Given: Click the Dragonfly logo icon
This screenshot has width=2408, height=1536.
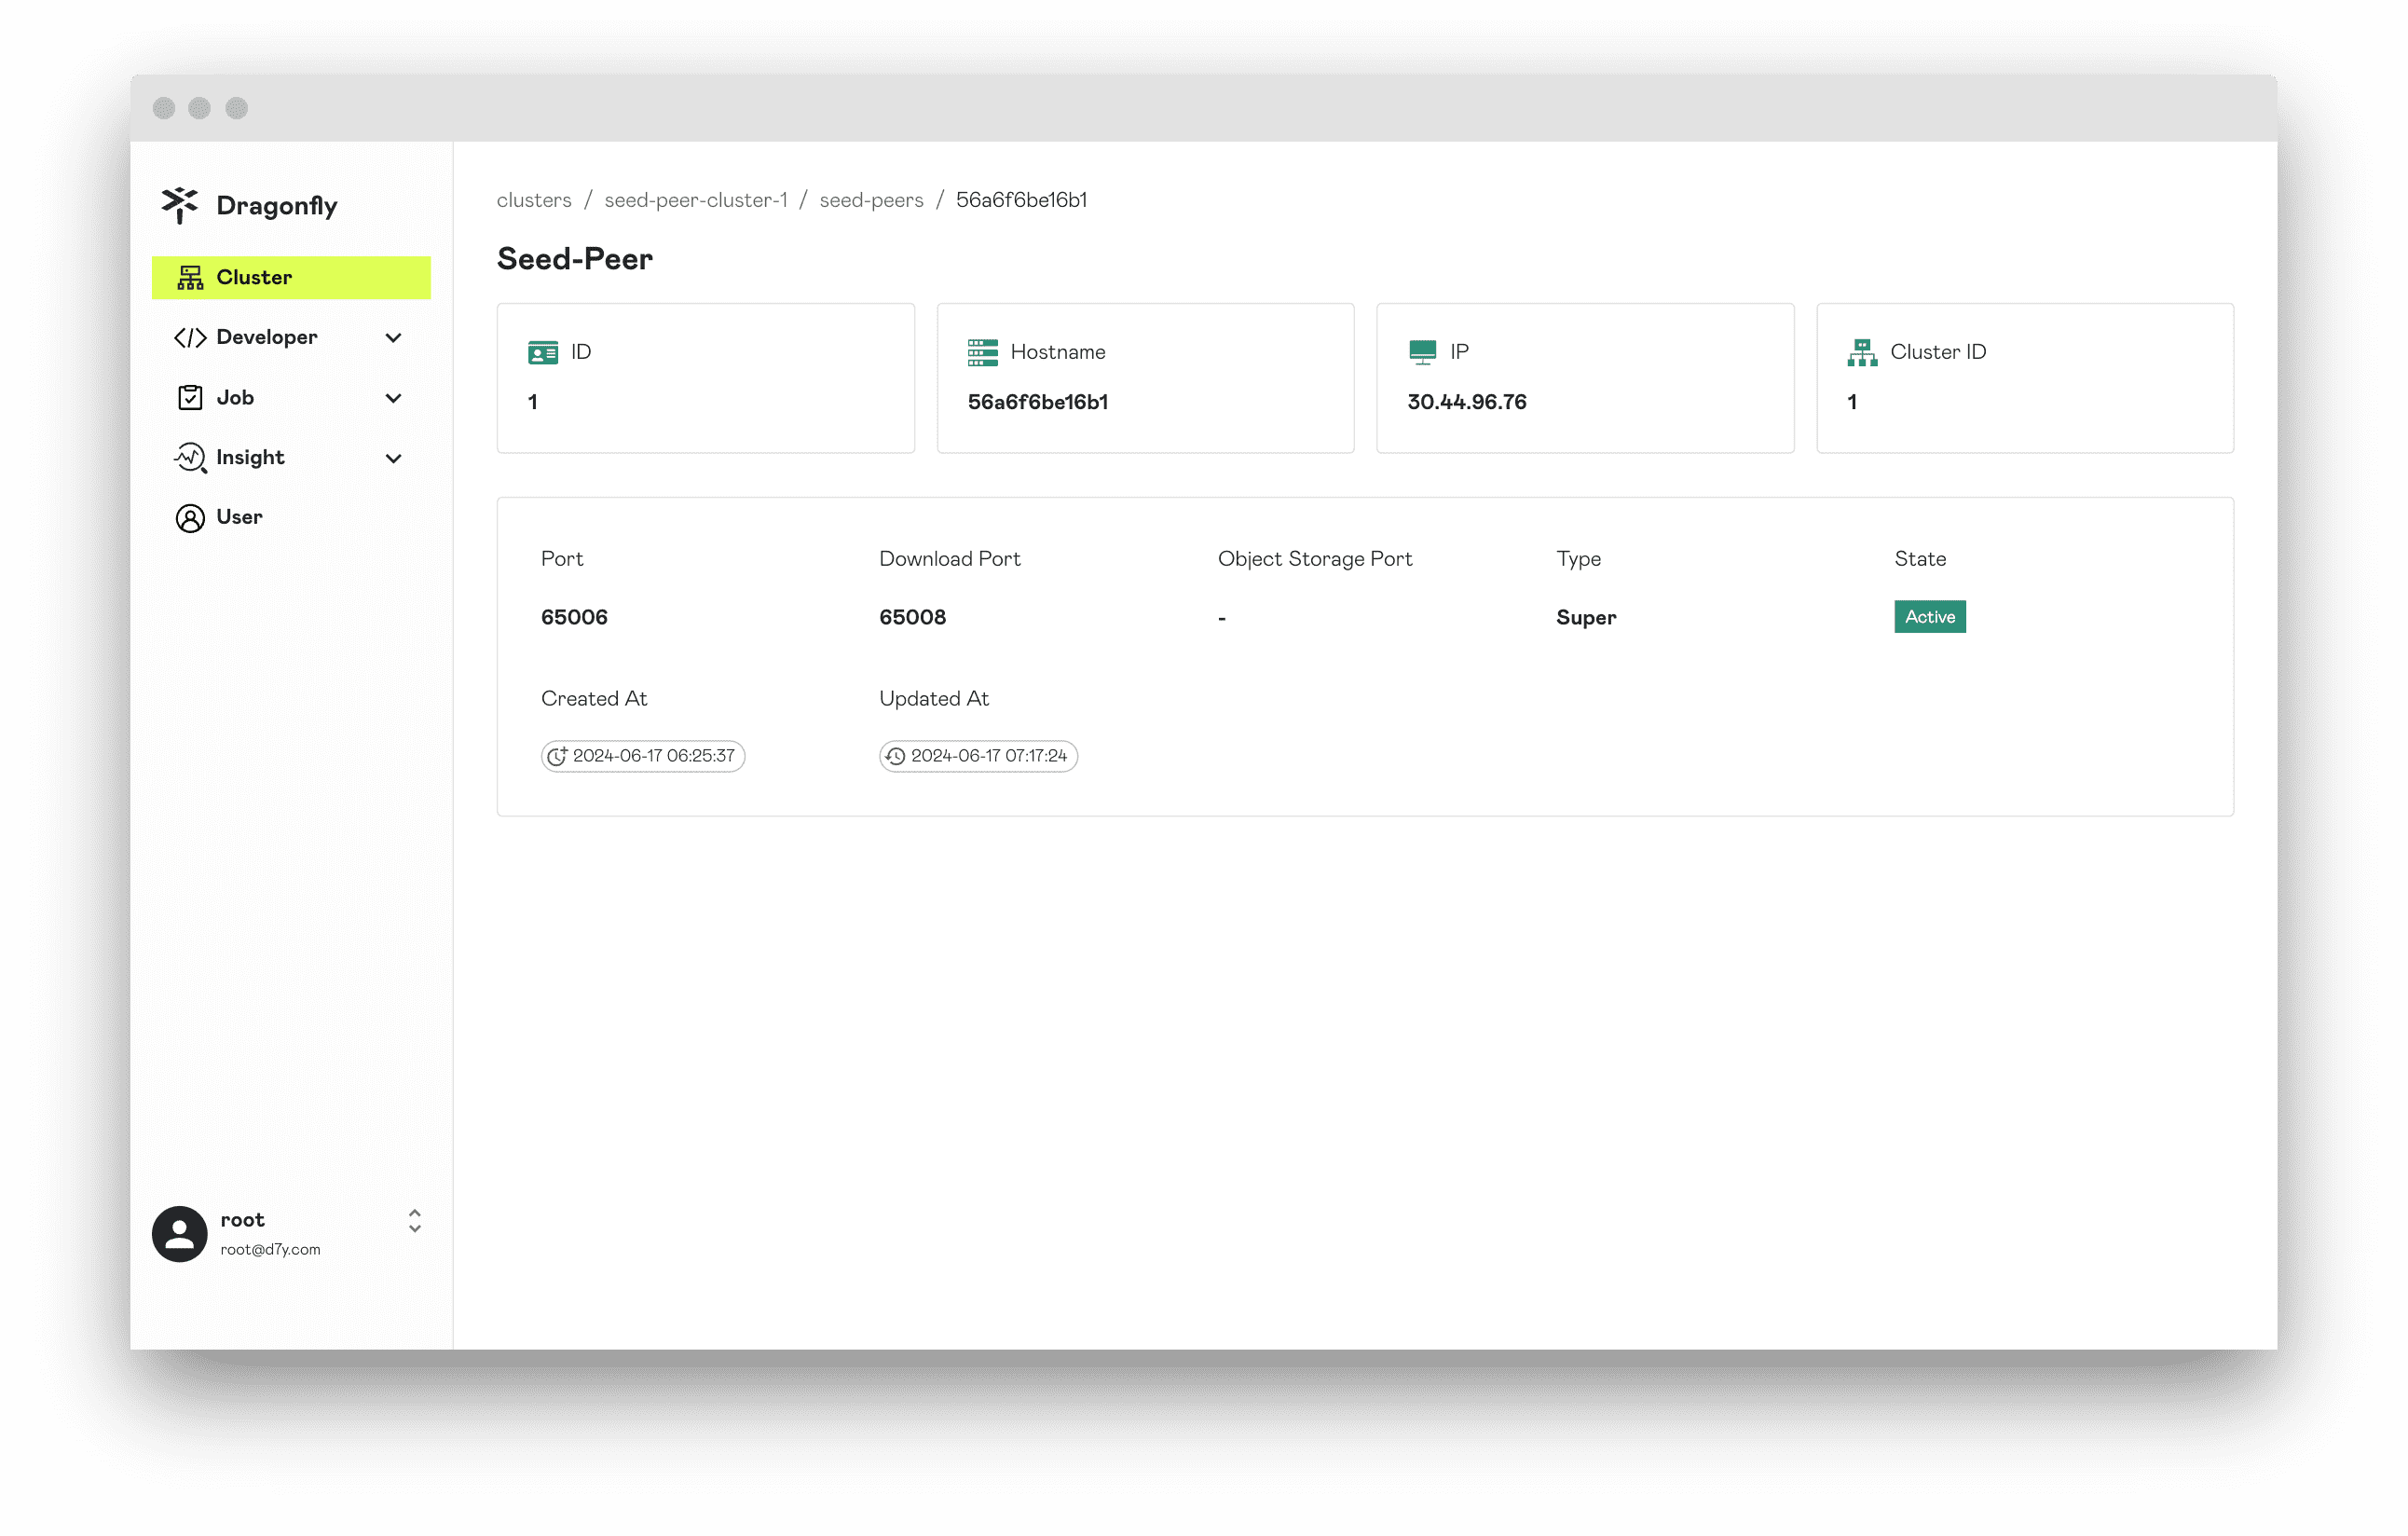Looking at the screenshot, I should (x=179, y=202).
